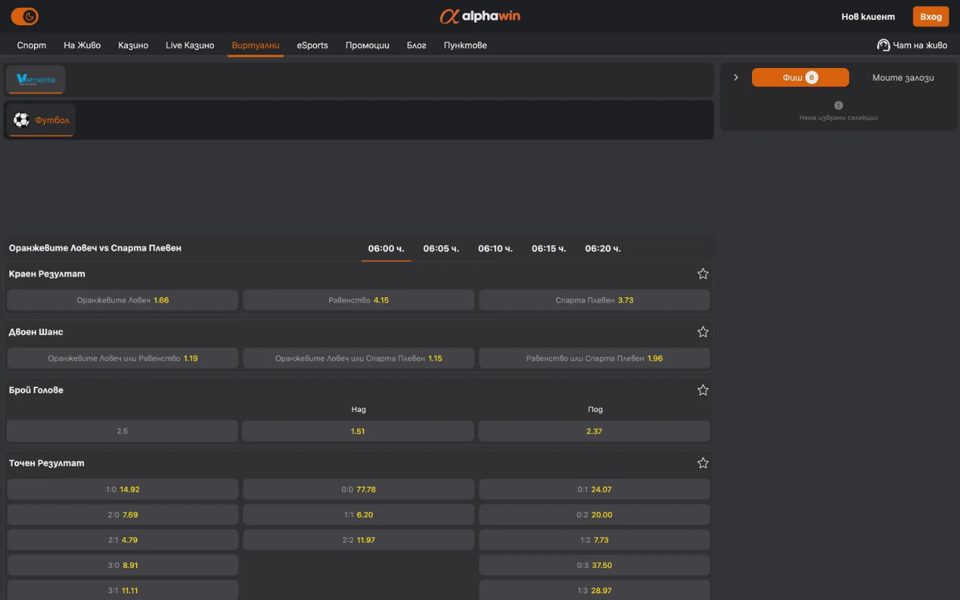
Task: Favorite the Точен Резултат market star
Action: point(703,463)
